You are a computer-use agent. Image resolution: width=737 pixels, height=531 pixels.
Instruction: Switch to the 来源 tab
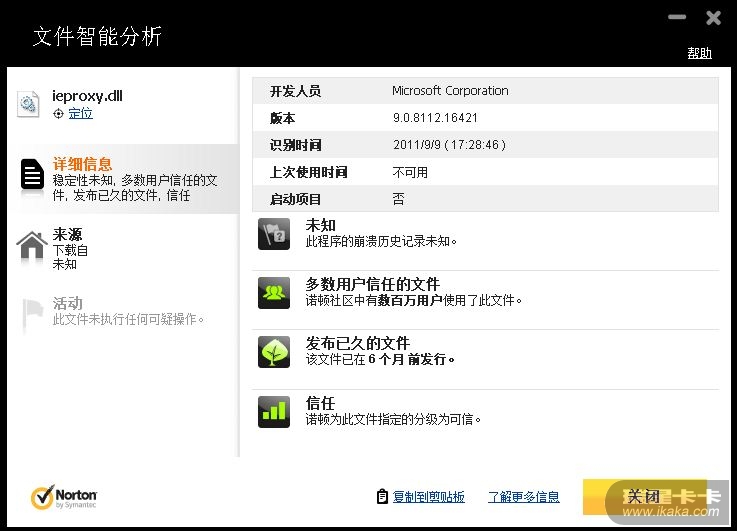tap(123, 249)
